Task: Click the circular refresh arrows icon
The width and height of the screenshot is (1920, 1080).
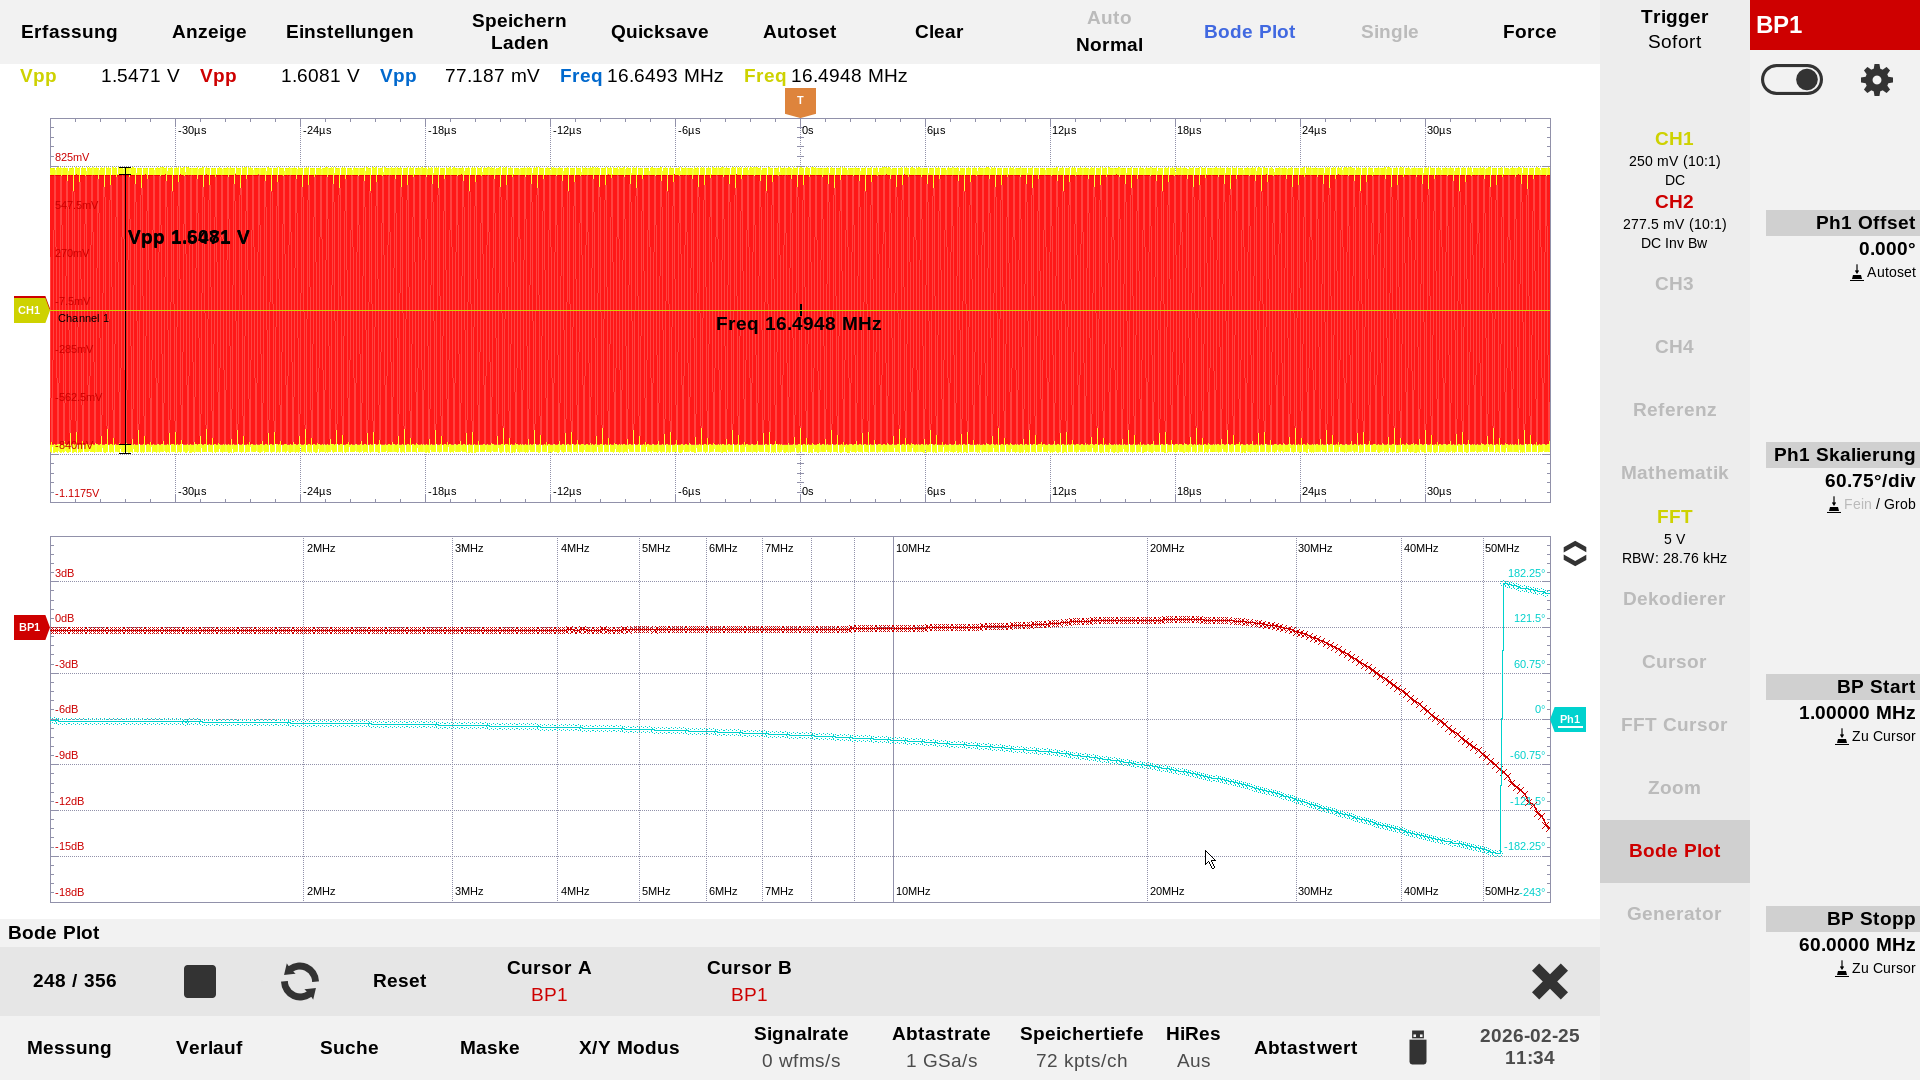Action: (300, 981)
